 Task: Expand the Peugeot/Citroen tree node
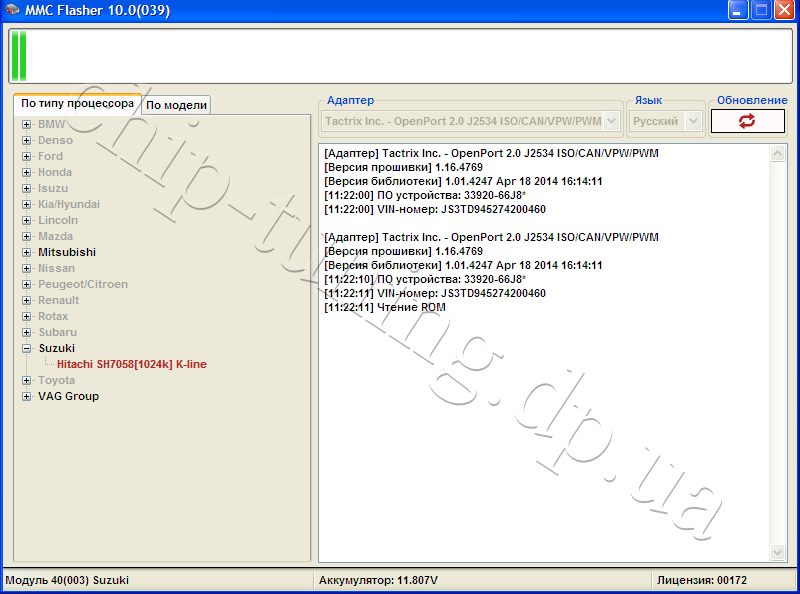coord(27,284)
